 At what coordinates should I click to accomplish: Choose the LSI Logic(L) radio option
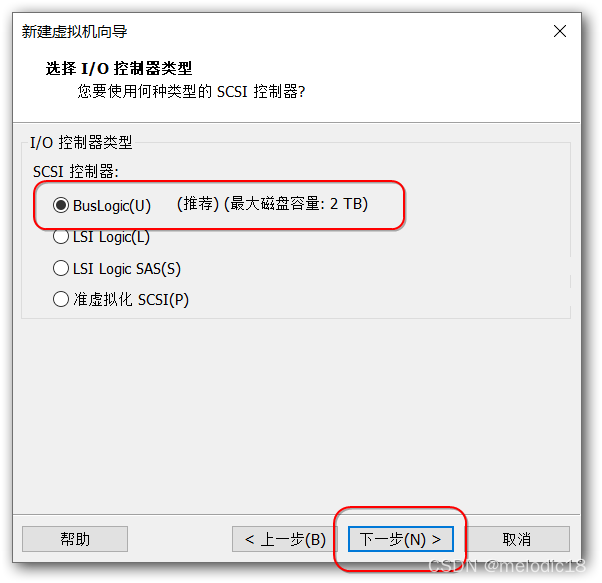(61, 236)
